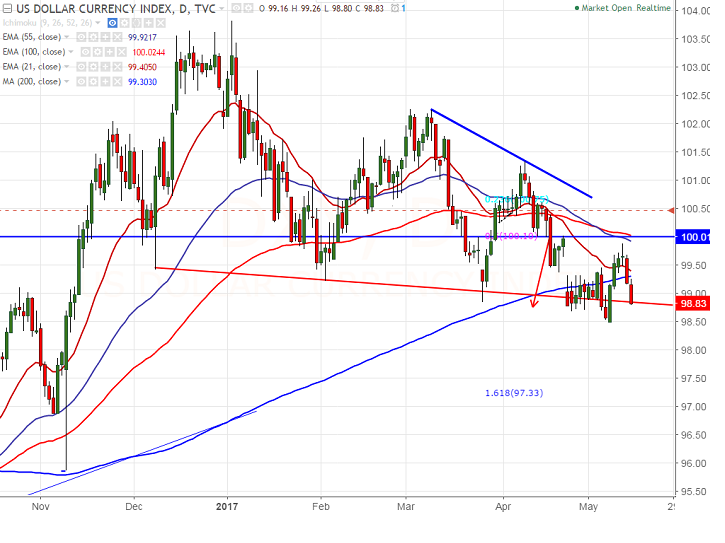Click plus icon on MA (200, close)

[x=105, y=81]
